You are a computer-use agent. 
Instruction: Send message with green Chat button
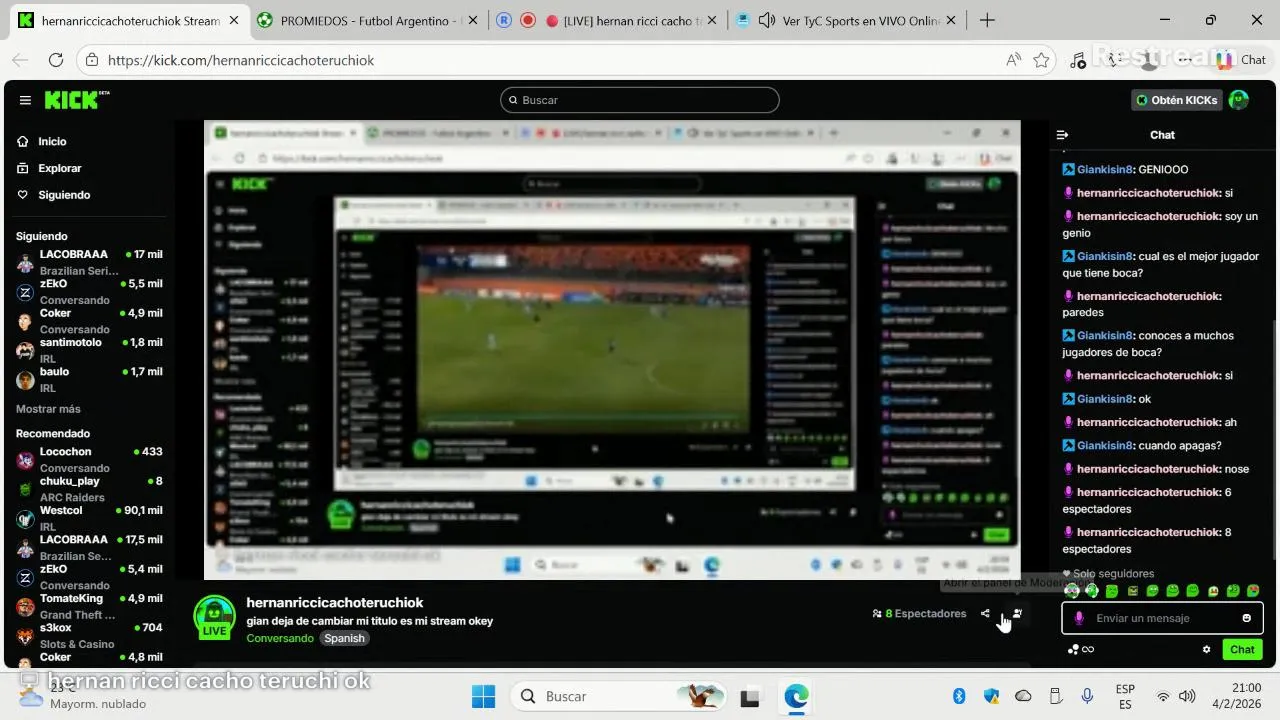coord(1242,649)
